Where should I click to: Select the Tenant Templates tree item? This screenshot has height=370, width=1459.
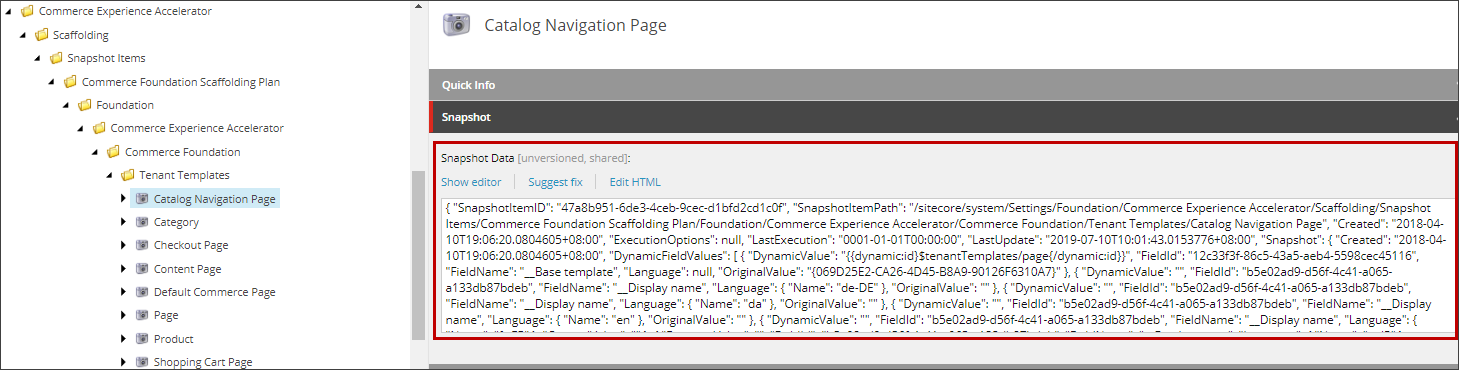click(184, 175)
